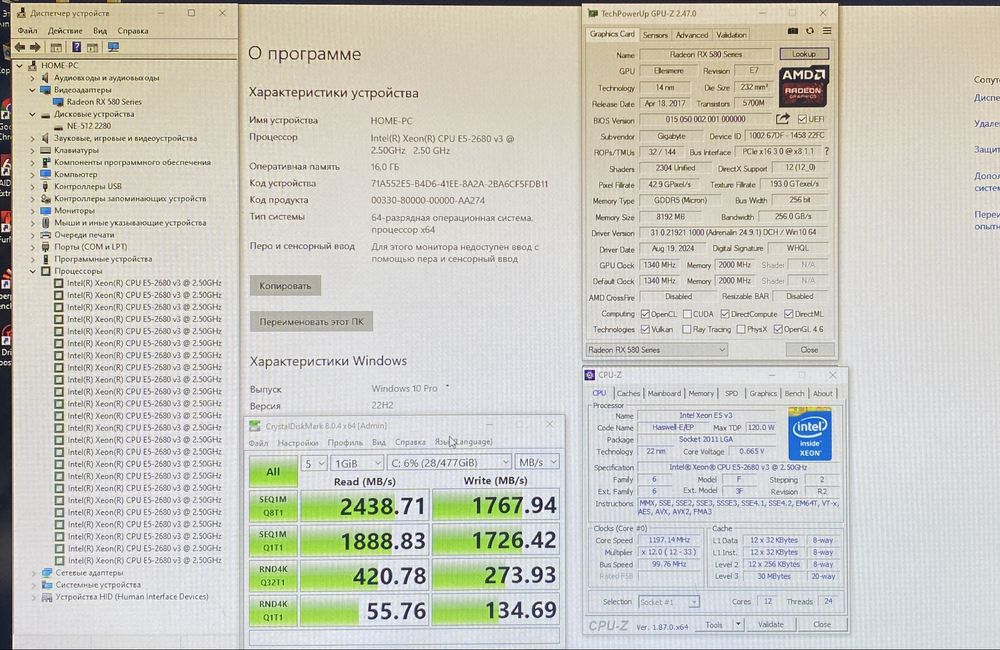The height and width of the screenshot is (650, 1000).
Task: Switch to Advanced tab in GPU-Z
Action: 691,35
